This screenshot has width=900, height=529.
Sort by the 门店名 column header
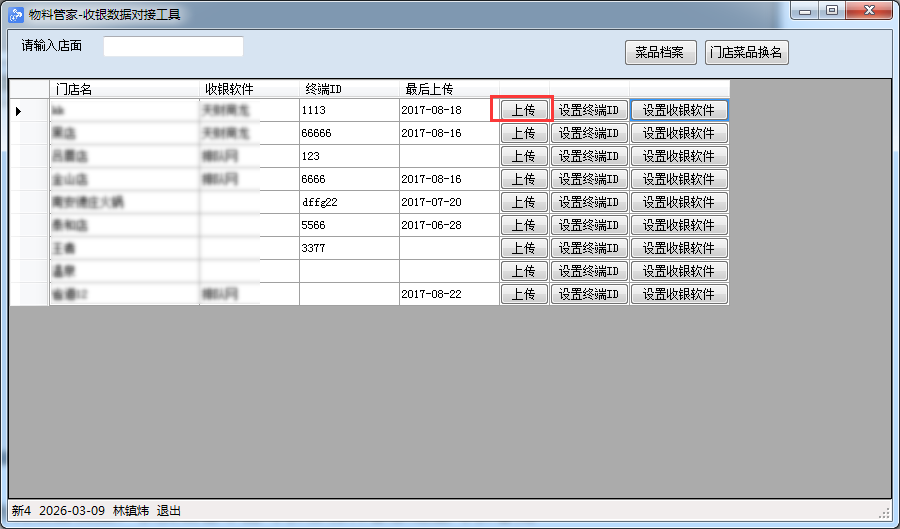[124, 89]
